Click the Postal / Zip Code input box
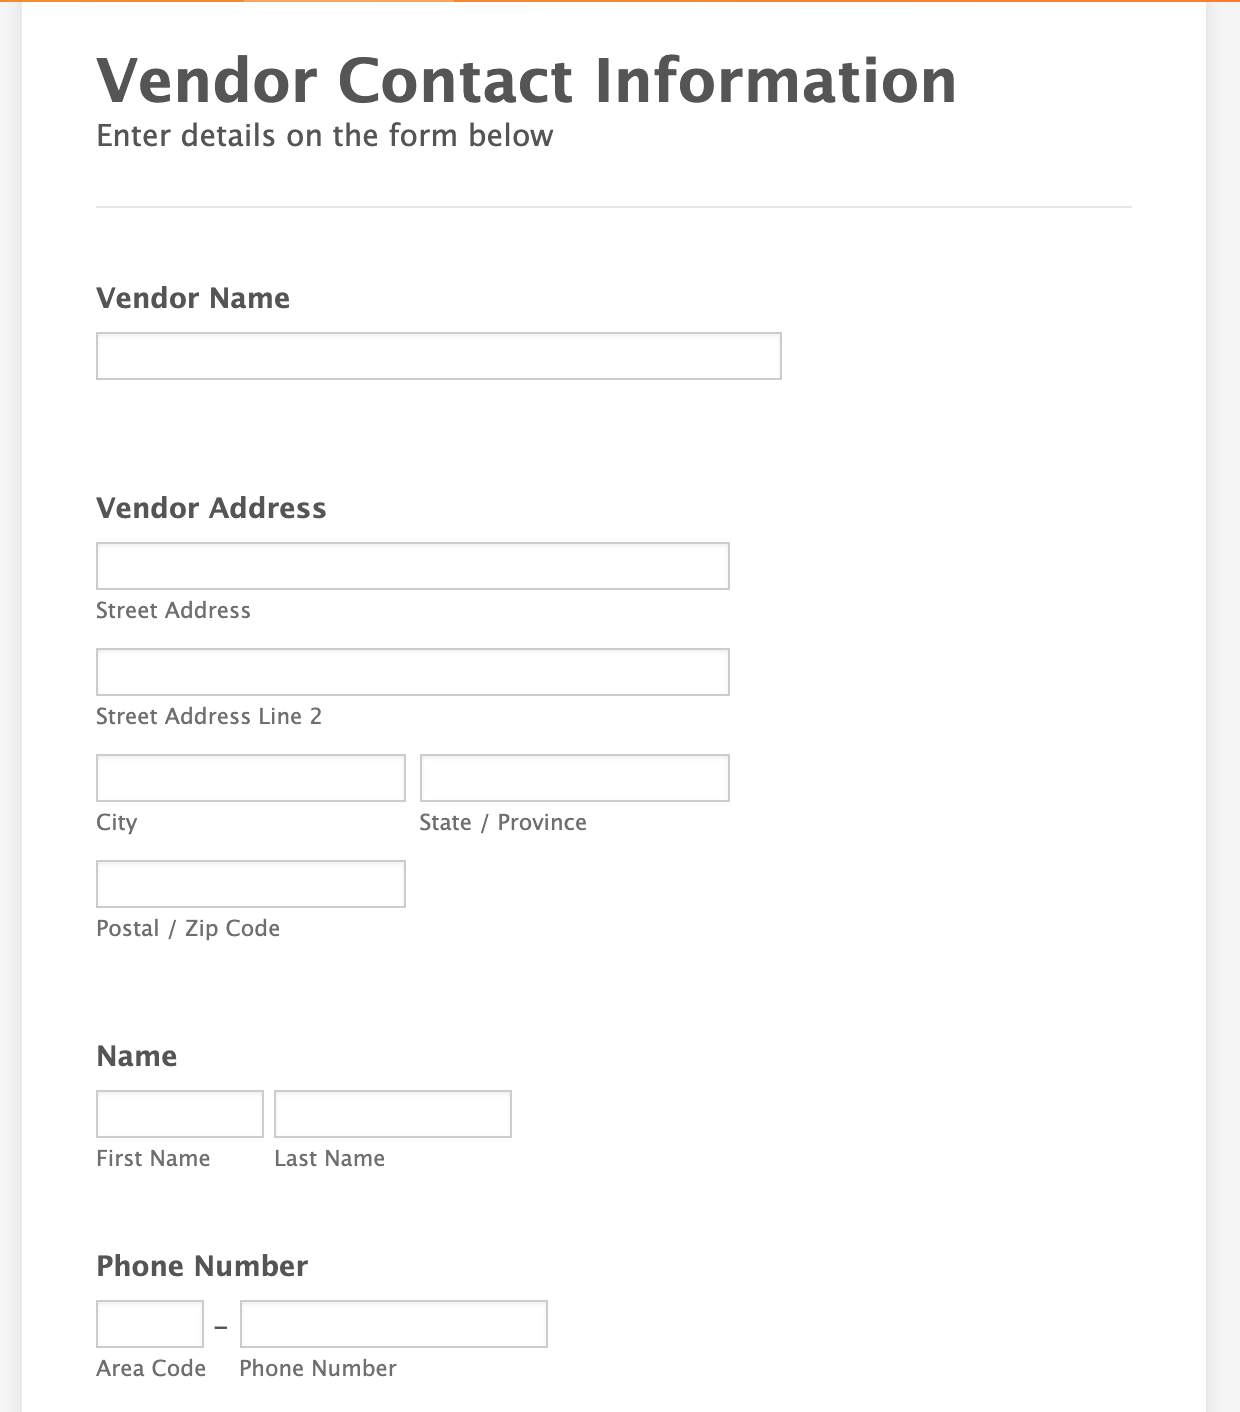This screenshot has height=1412, width=1240. [250, 884]
